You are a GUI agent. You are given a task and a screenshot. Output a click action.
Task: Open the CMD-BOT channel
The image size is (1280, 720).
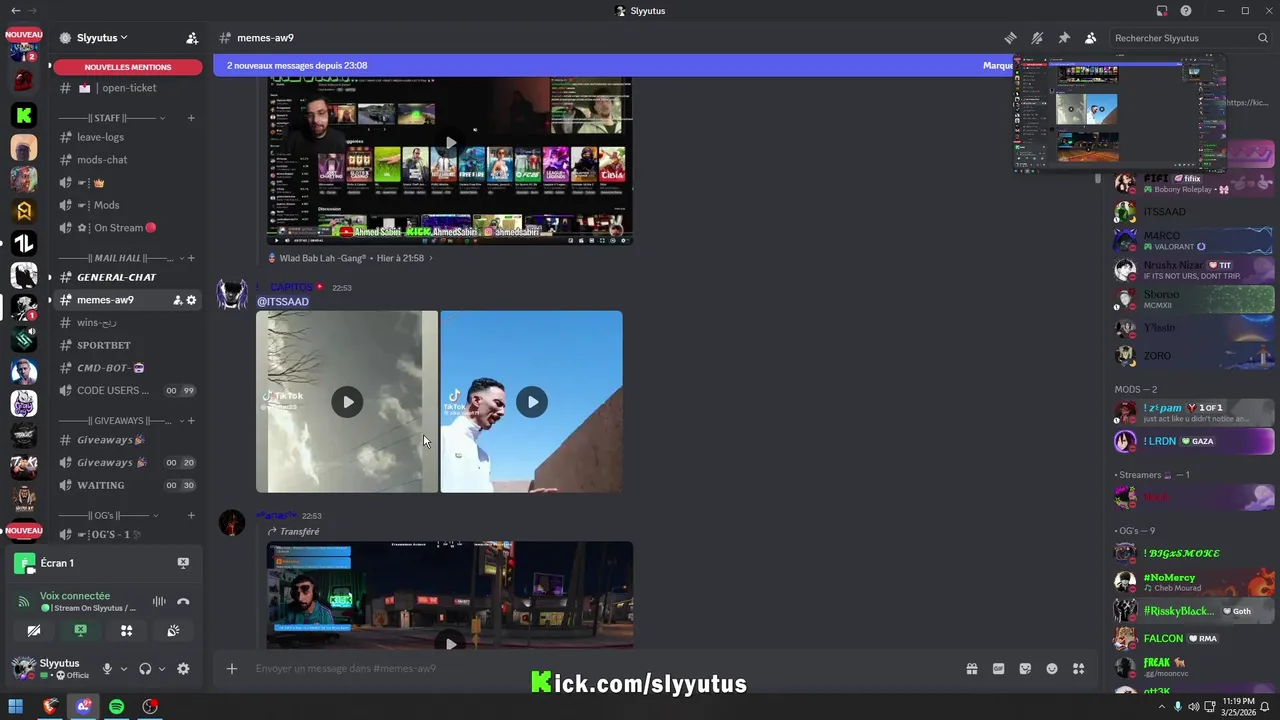coord(128,368)
